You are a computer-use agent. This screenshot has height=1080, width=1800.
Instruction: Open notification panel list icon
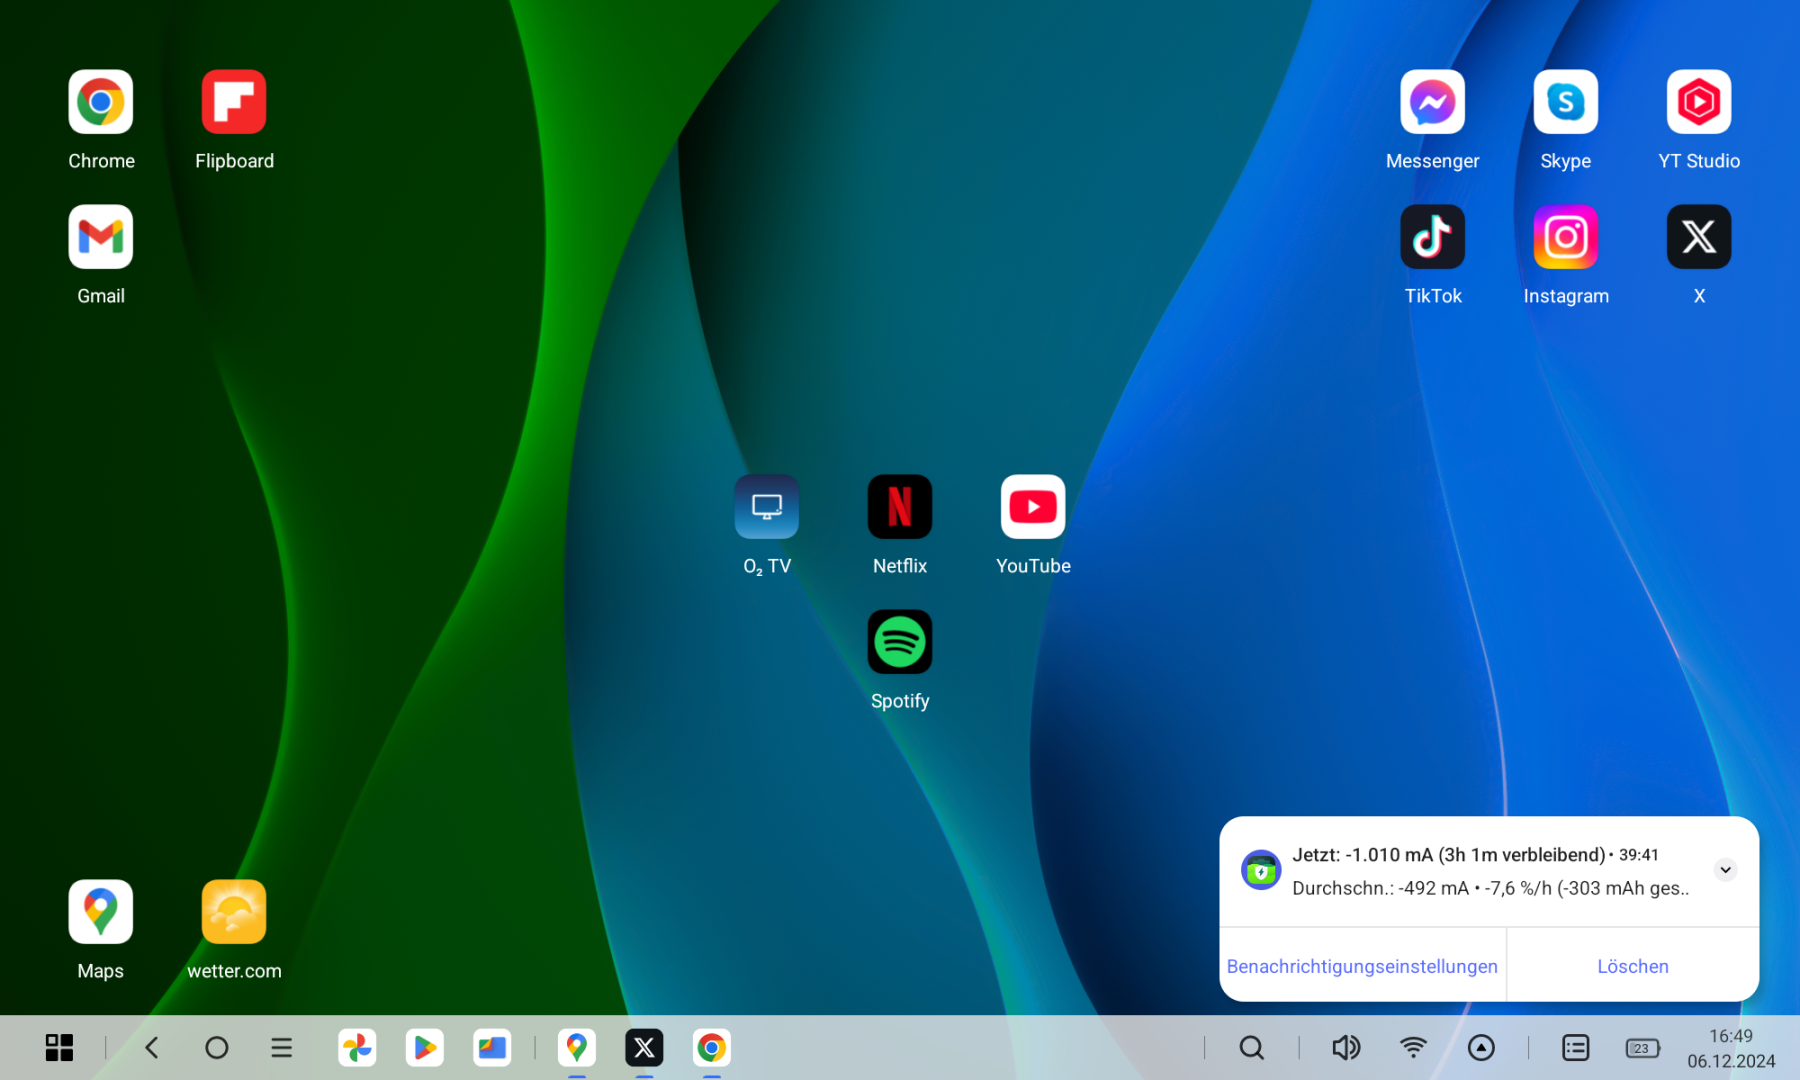pyautogui.click(x=1575, y=1048)
